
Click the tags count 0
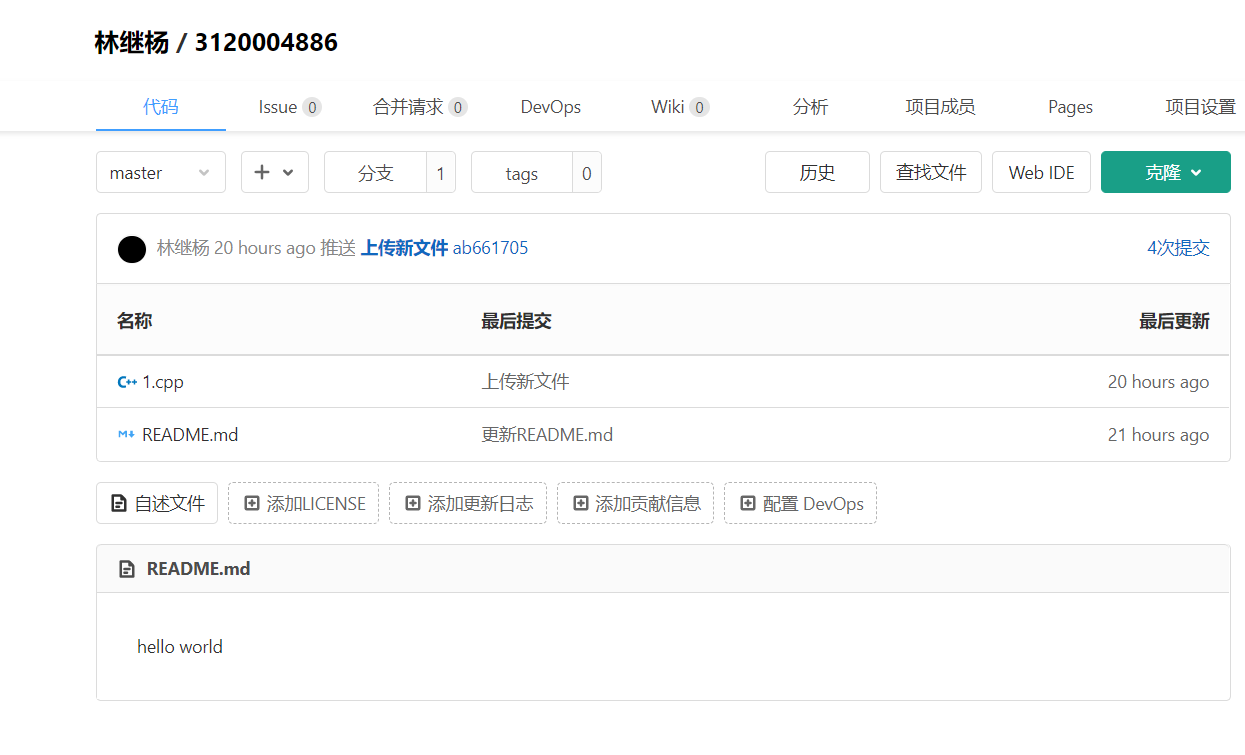coord(587,172)
